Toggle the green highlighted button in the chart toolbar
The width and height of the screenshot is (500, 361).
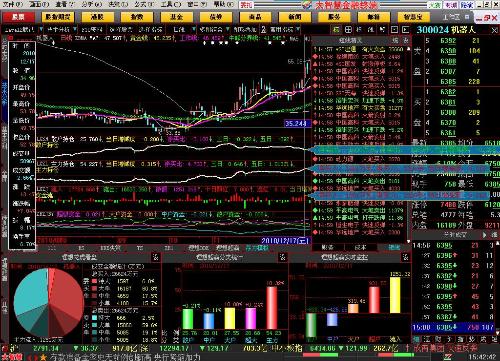[336, 30]
